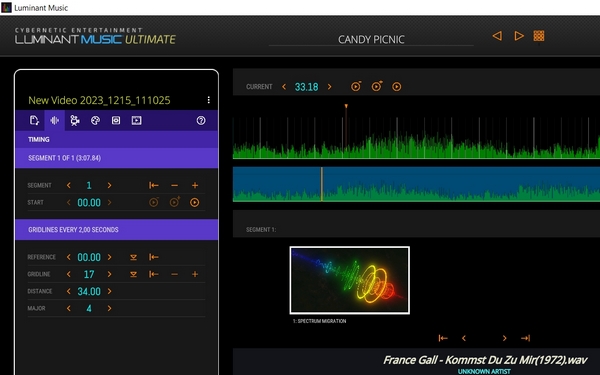Select the Spectrum Migration thumbnail

click(350, 280)
